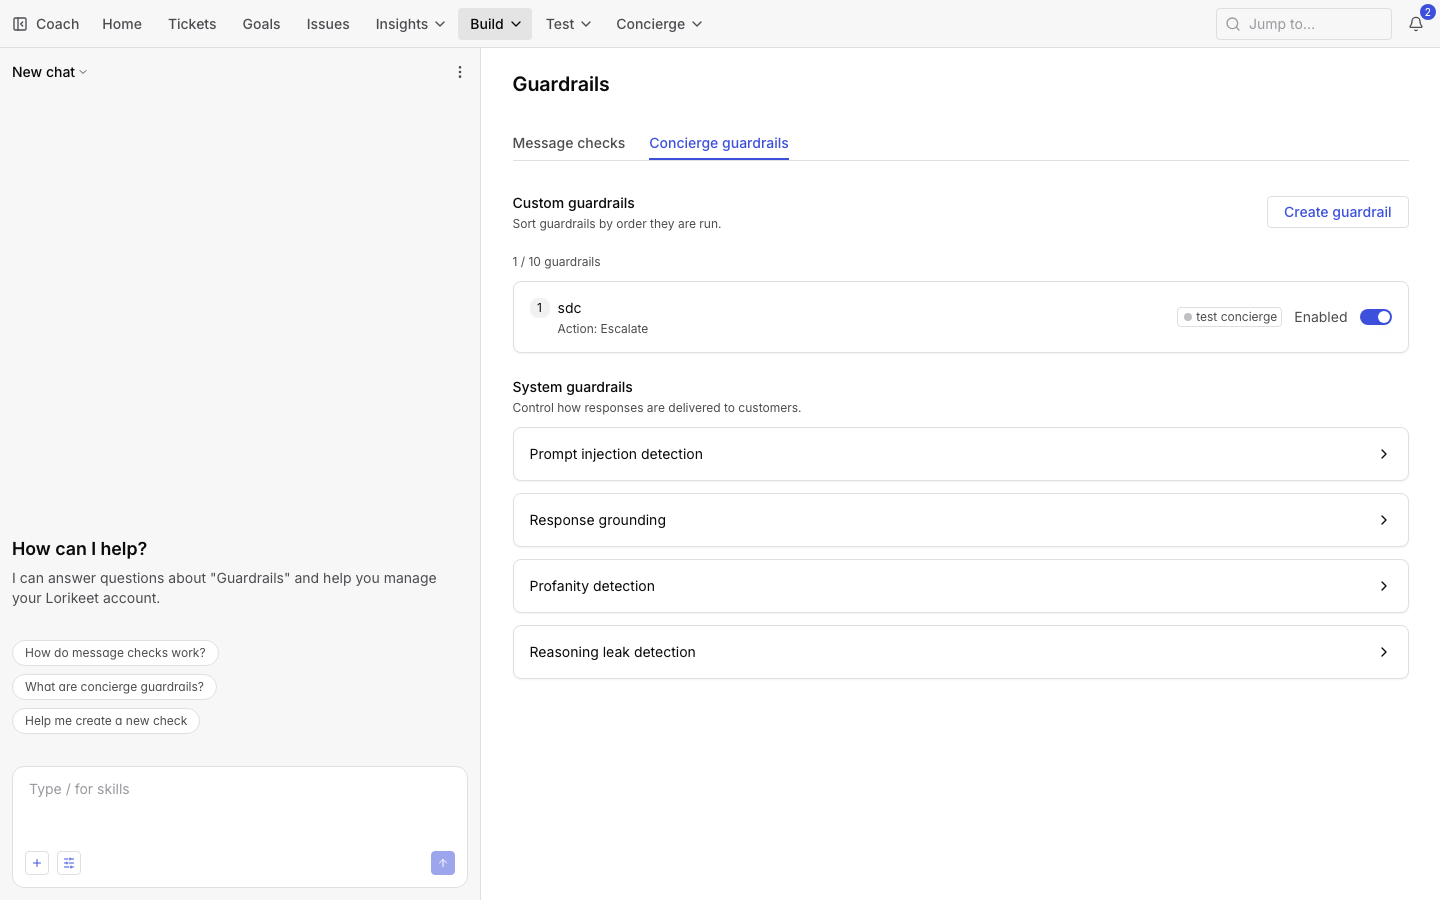The height and width of the screenshot is (900, 1440).
Task: Open the New chat dropdown
Action: 50,72
